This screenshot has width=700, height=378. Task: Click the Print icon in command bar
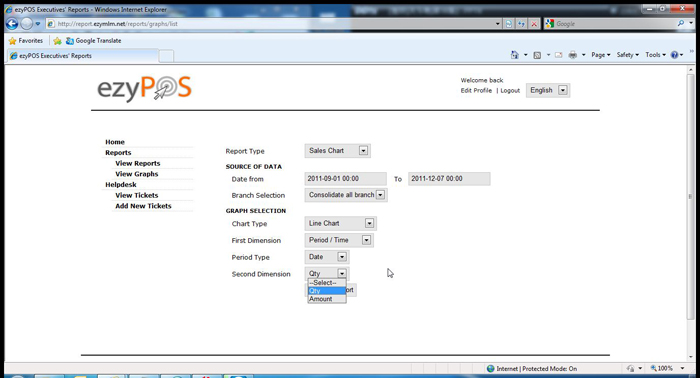coord(573,55)
